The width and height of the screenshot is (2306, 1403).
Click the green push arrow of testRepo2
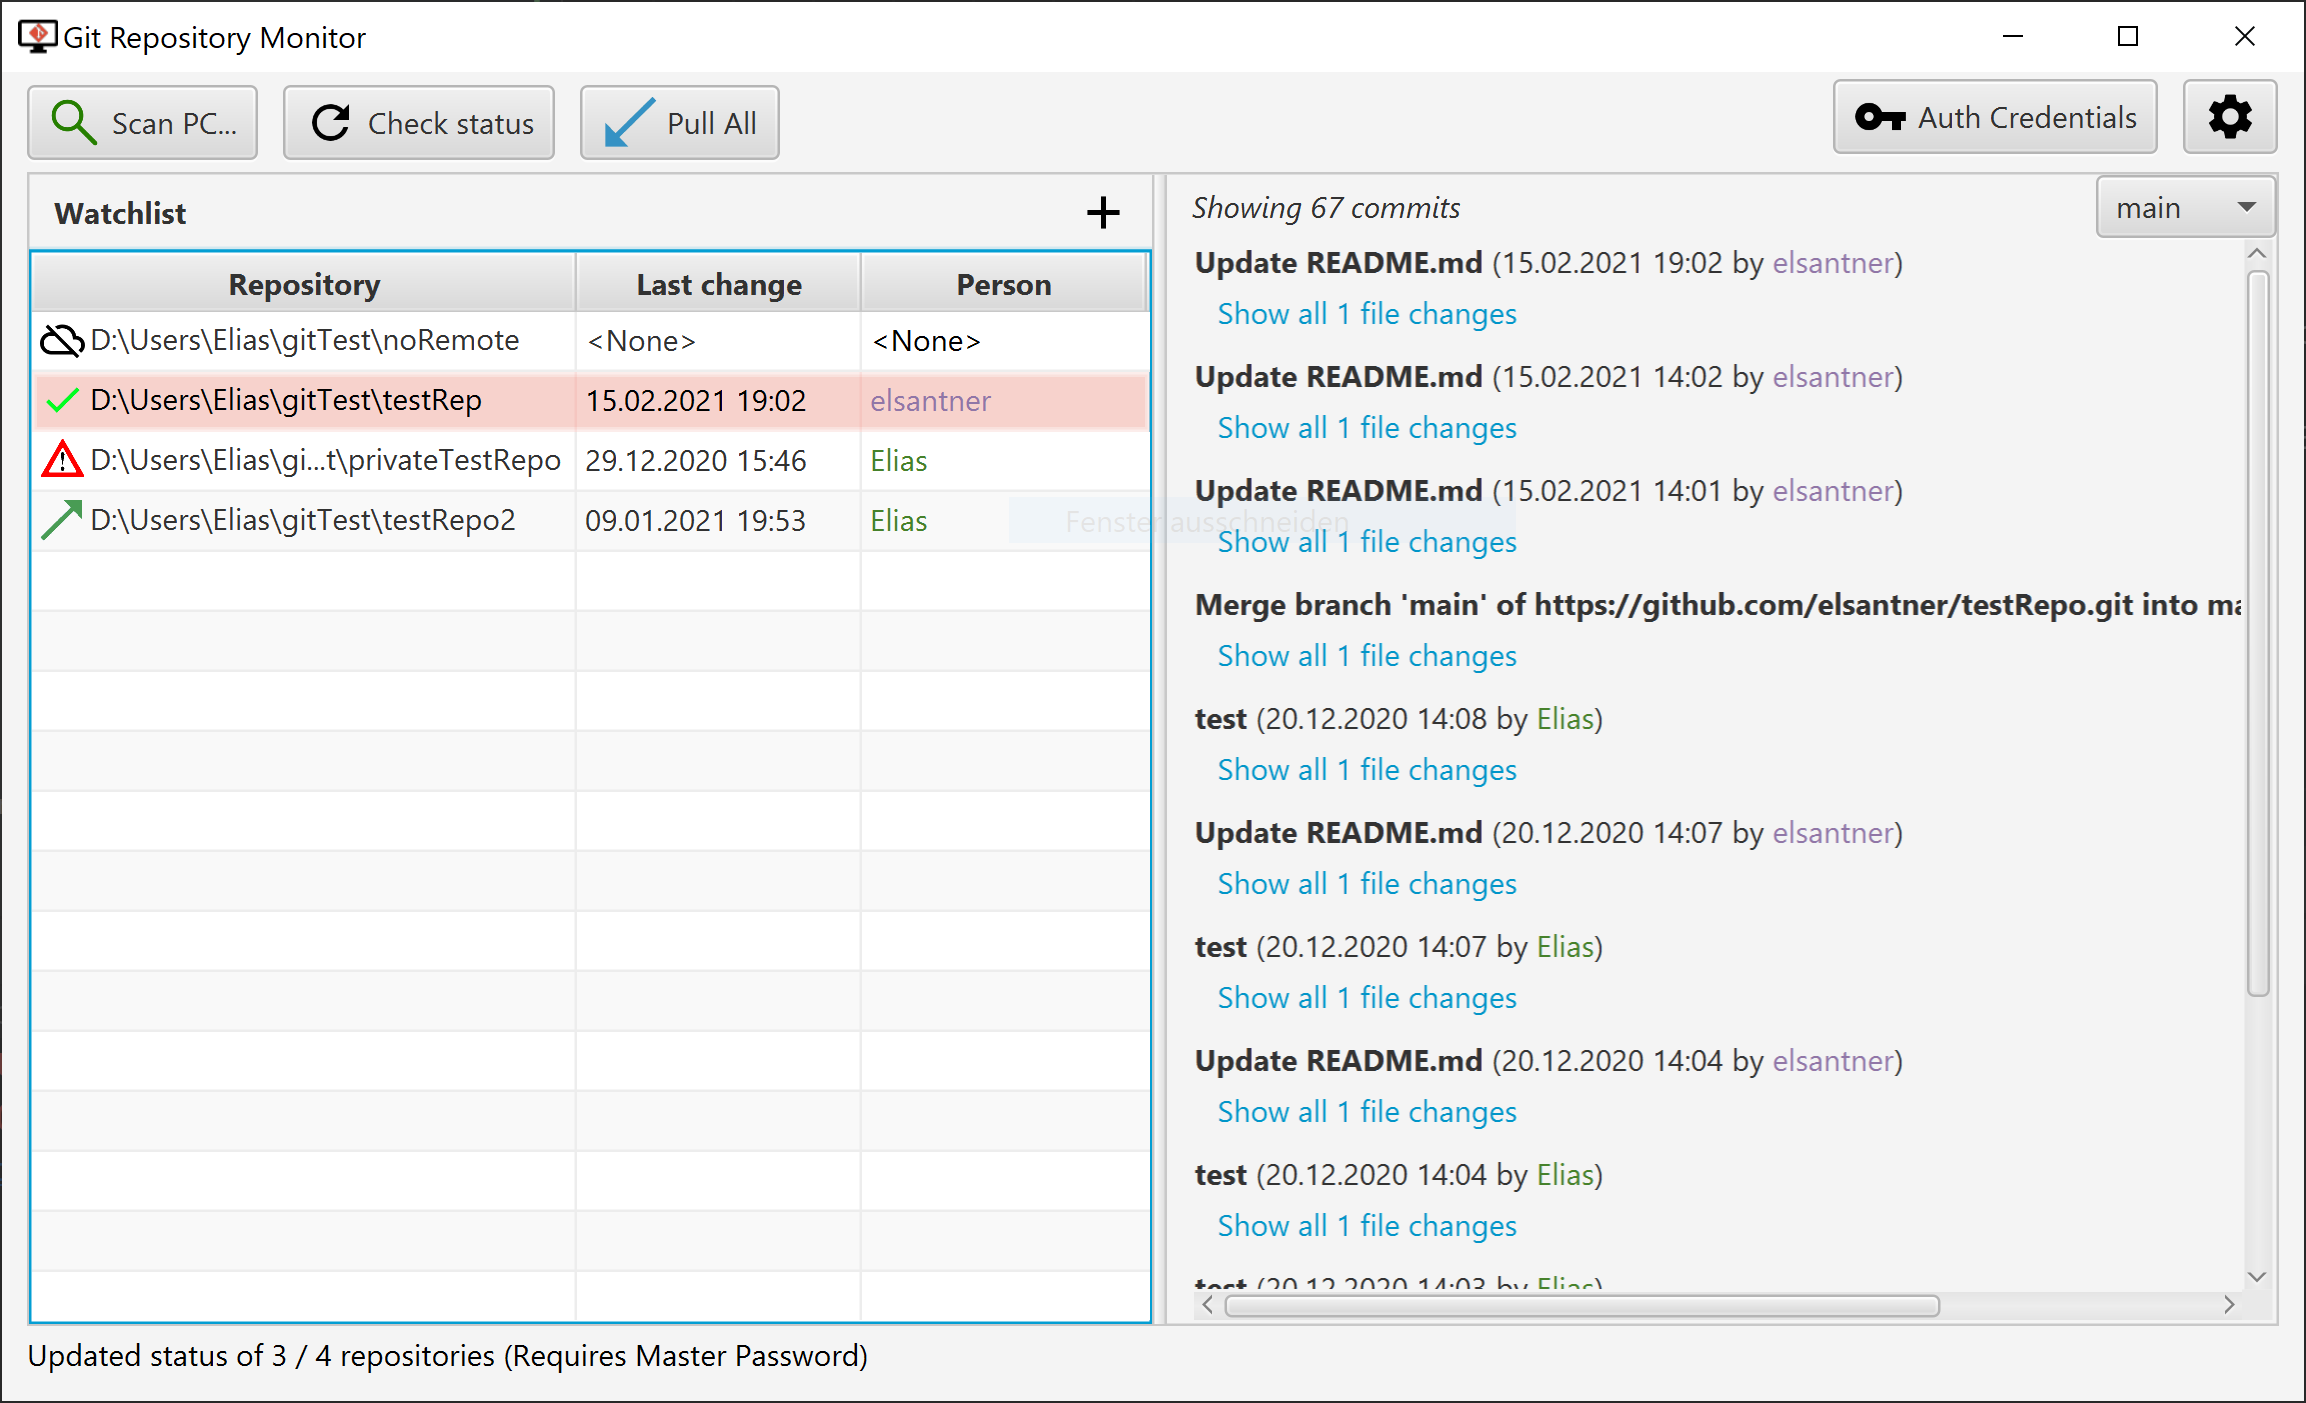62,520
